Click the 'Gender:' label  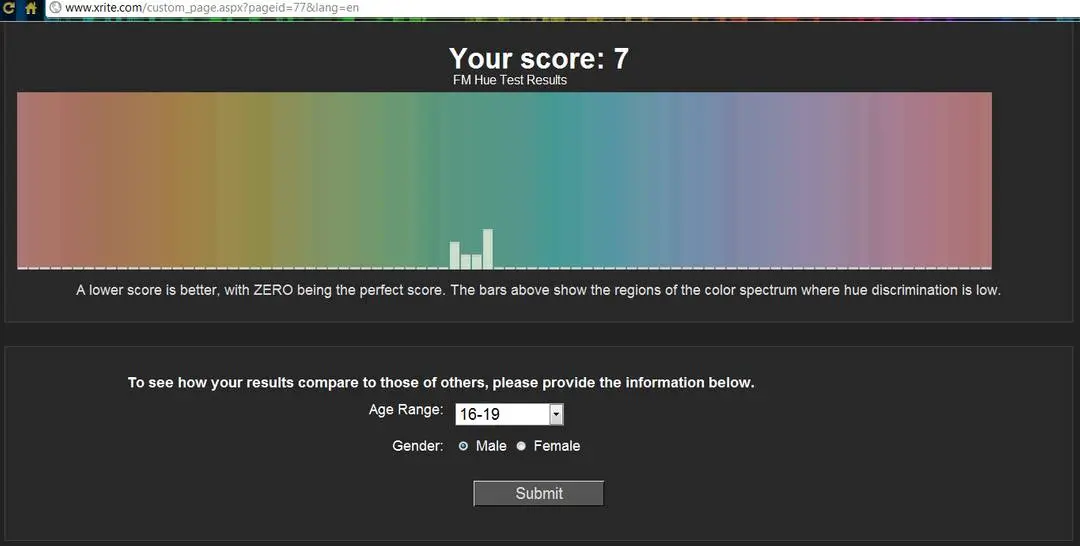tap(417, 446)
